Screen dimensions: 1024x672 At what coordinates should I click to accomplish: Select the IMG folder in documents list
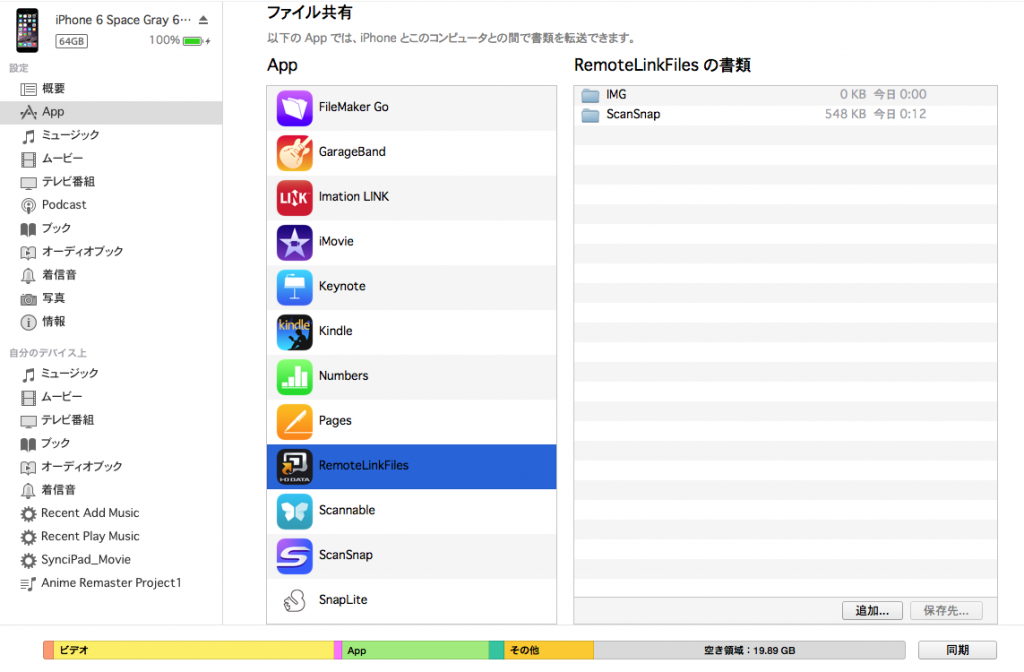point(616,94)
